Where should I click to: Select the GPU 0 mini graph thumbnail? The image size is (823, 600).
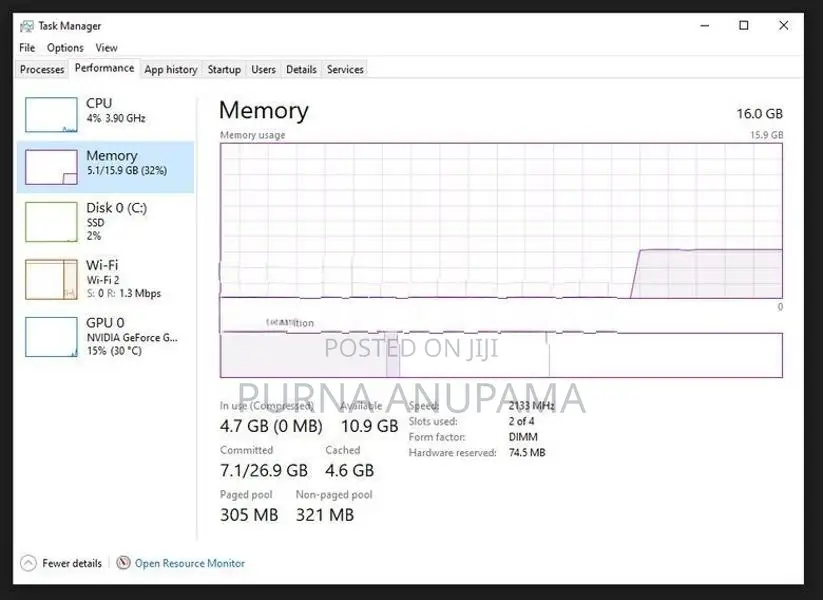coord(51,336)
